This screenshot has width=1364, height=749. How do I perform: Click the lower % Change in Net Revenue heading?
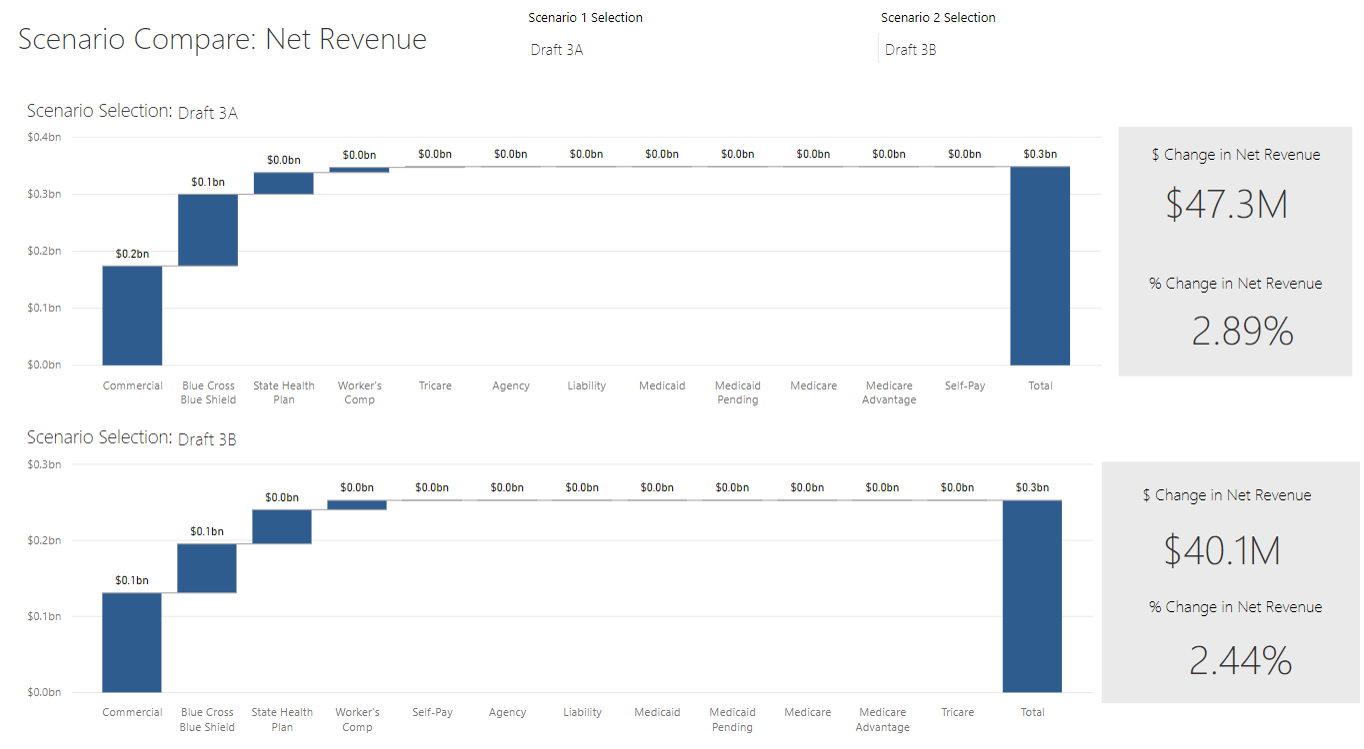[x=1235, y=607]
